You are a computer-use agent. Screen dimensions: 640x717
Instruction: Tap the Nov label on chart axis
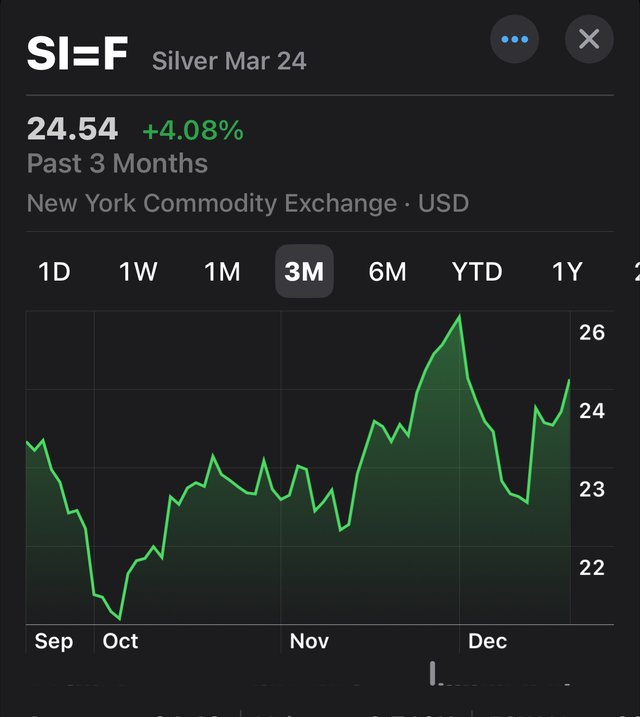pos(309,641)
